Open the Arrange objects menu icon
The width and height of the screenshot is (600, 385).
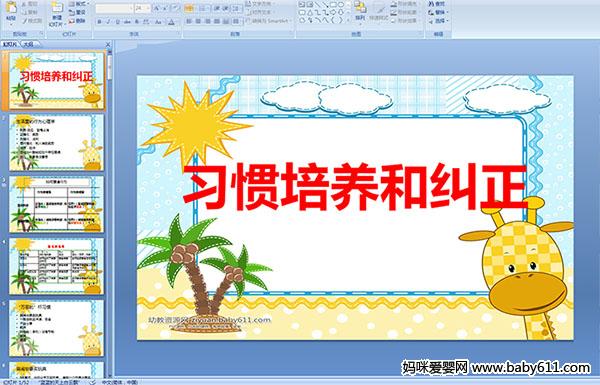coord(360,10)
